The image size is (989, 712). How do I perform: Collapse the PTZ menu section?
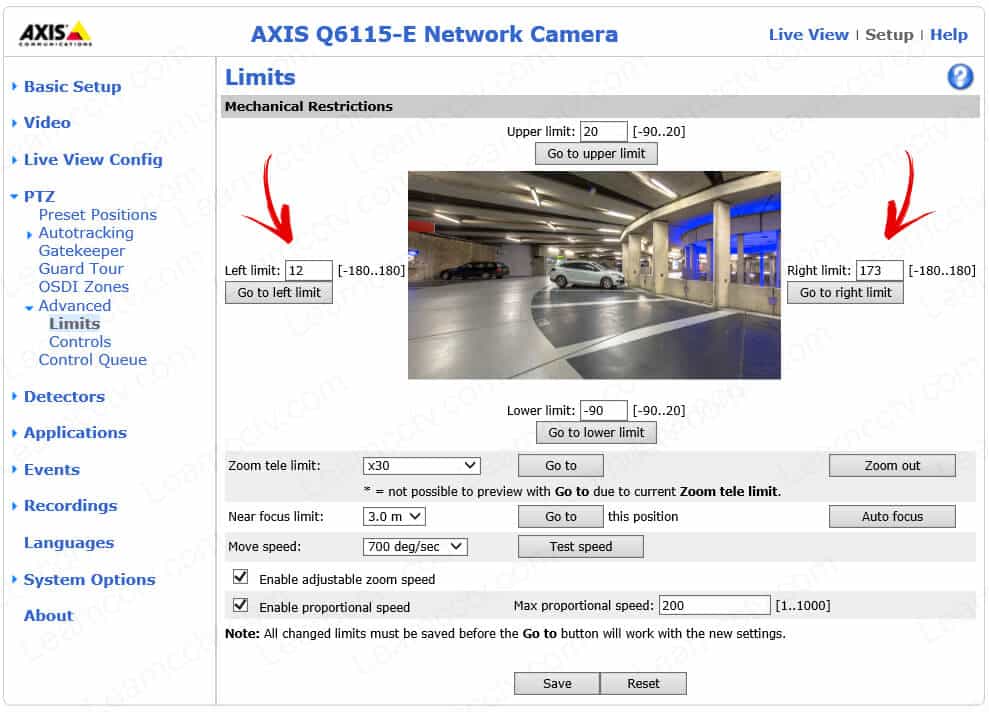(x=39, y=196)
